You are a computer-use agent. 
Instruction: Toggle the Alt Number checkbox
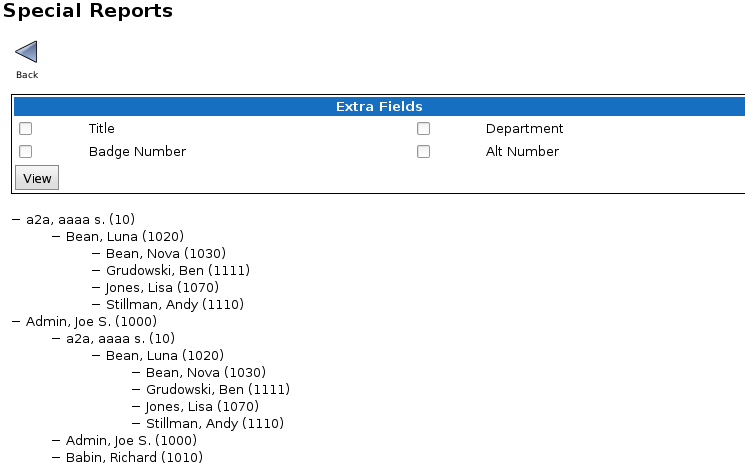[x=423, y=151]
